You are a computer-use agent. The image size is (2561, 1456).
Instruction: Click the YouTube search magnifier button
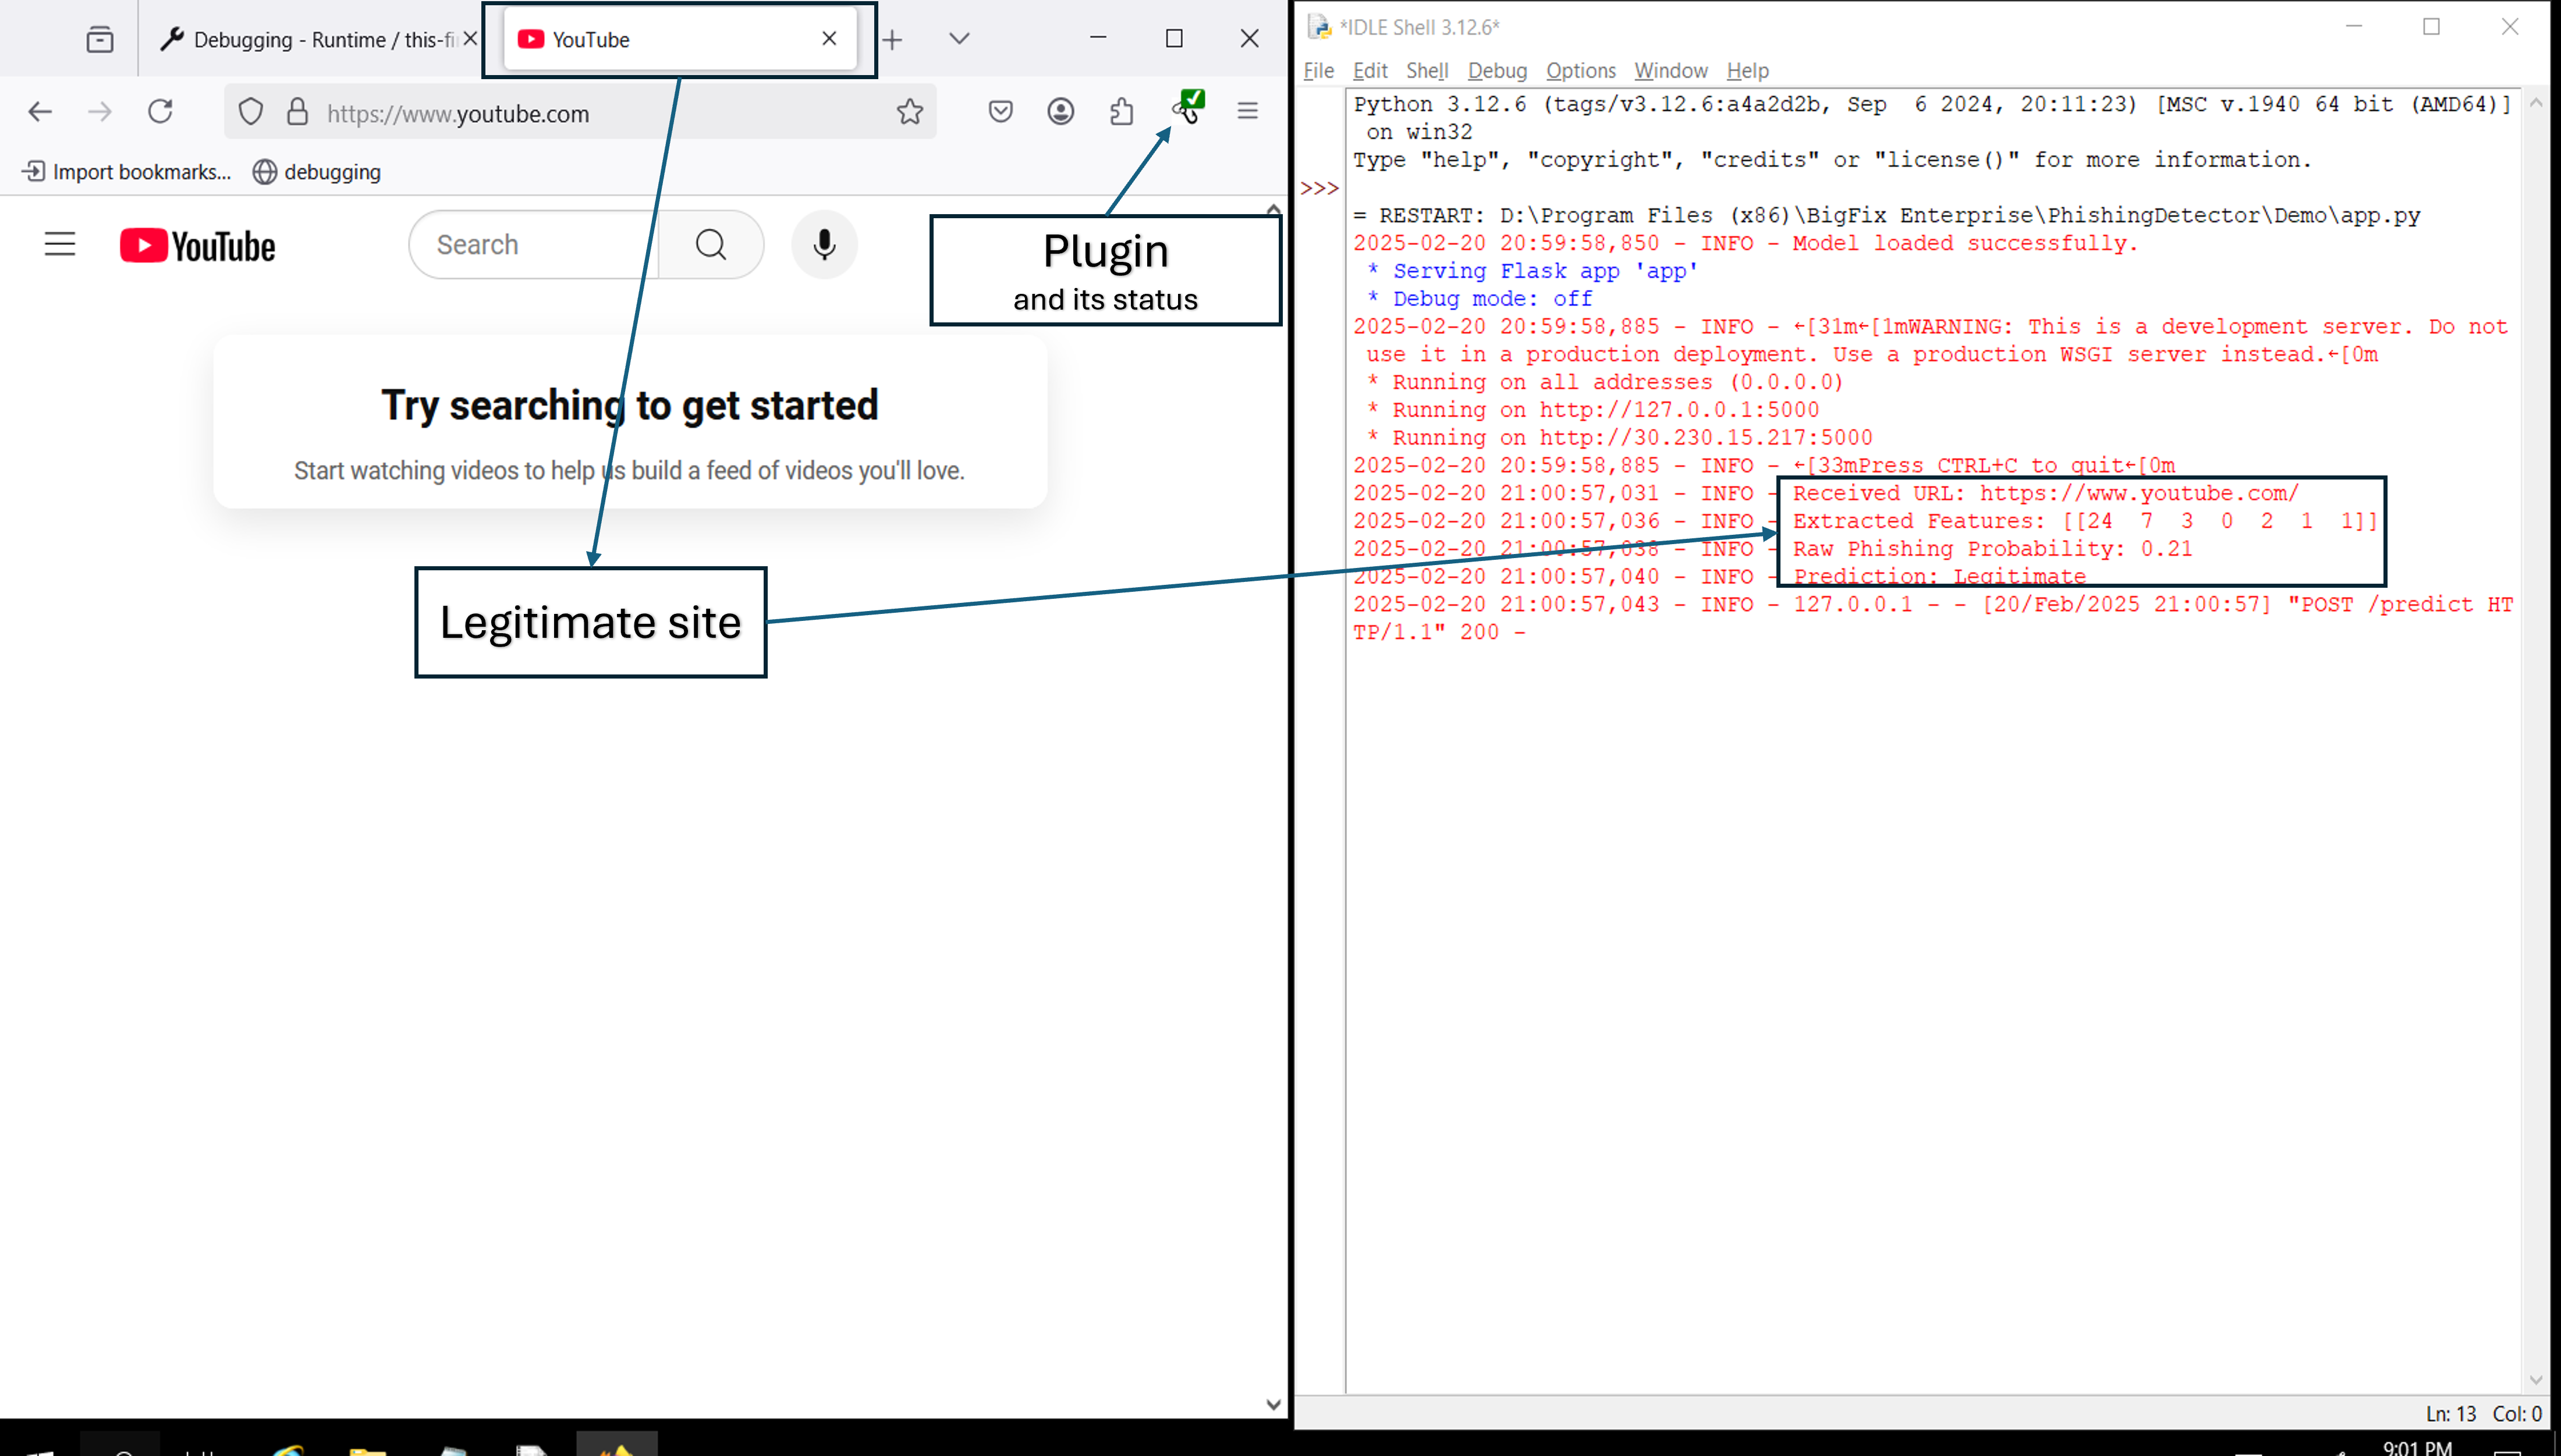pyautogui.click(x=711, y=244)
